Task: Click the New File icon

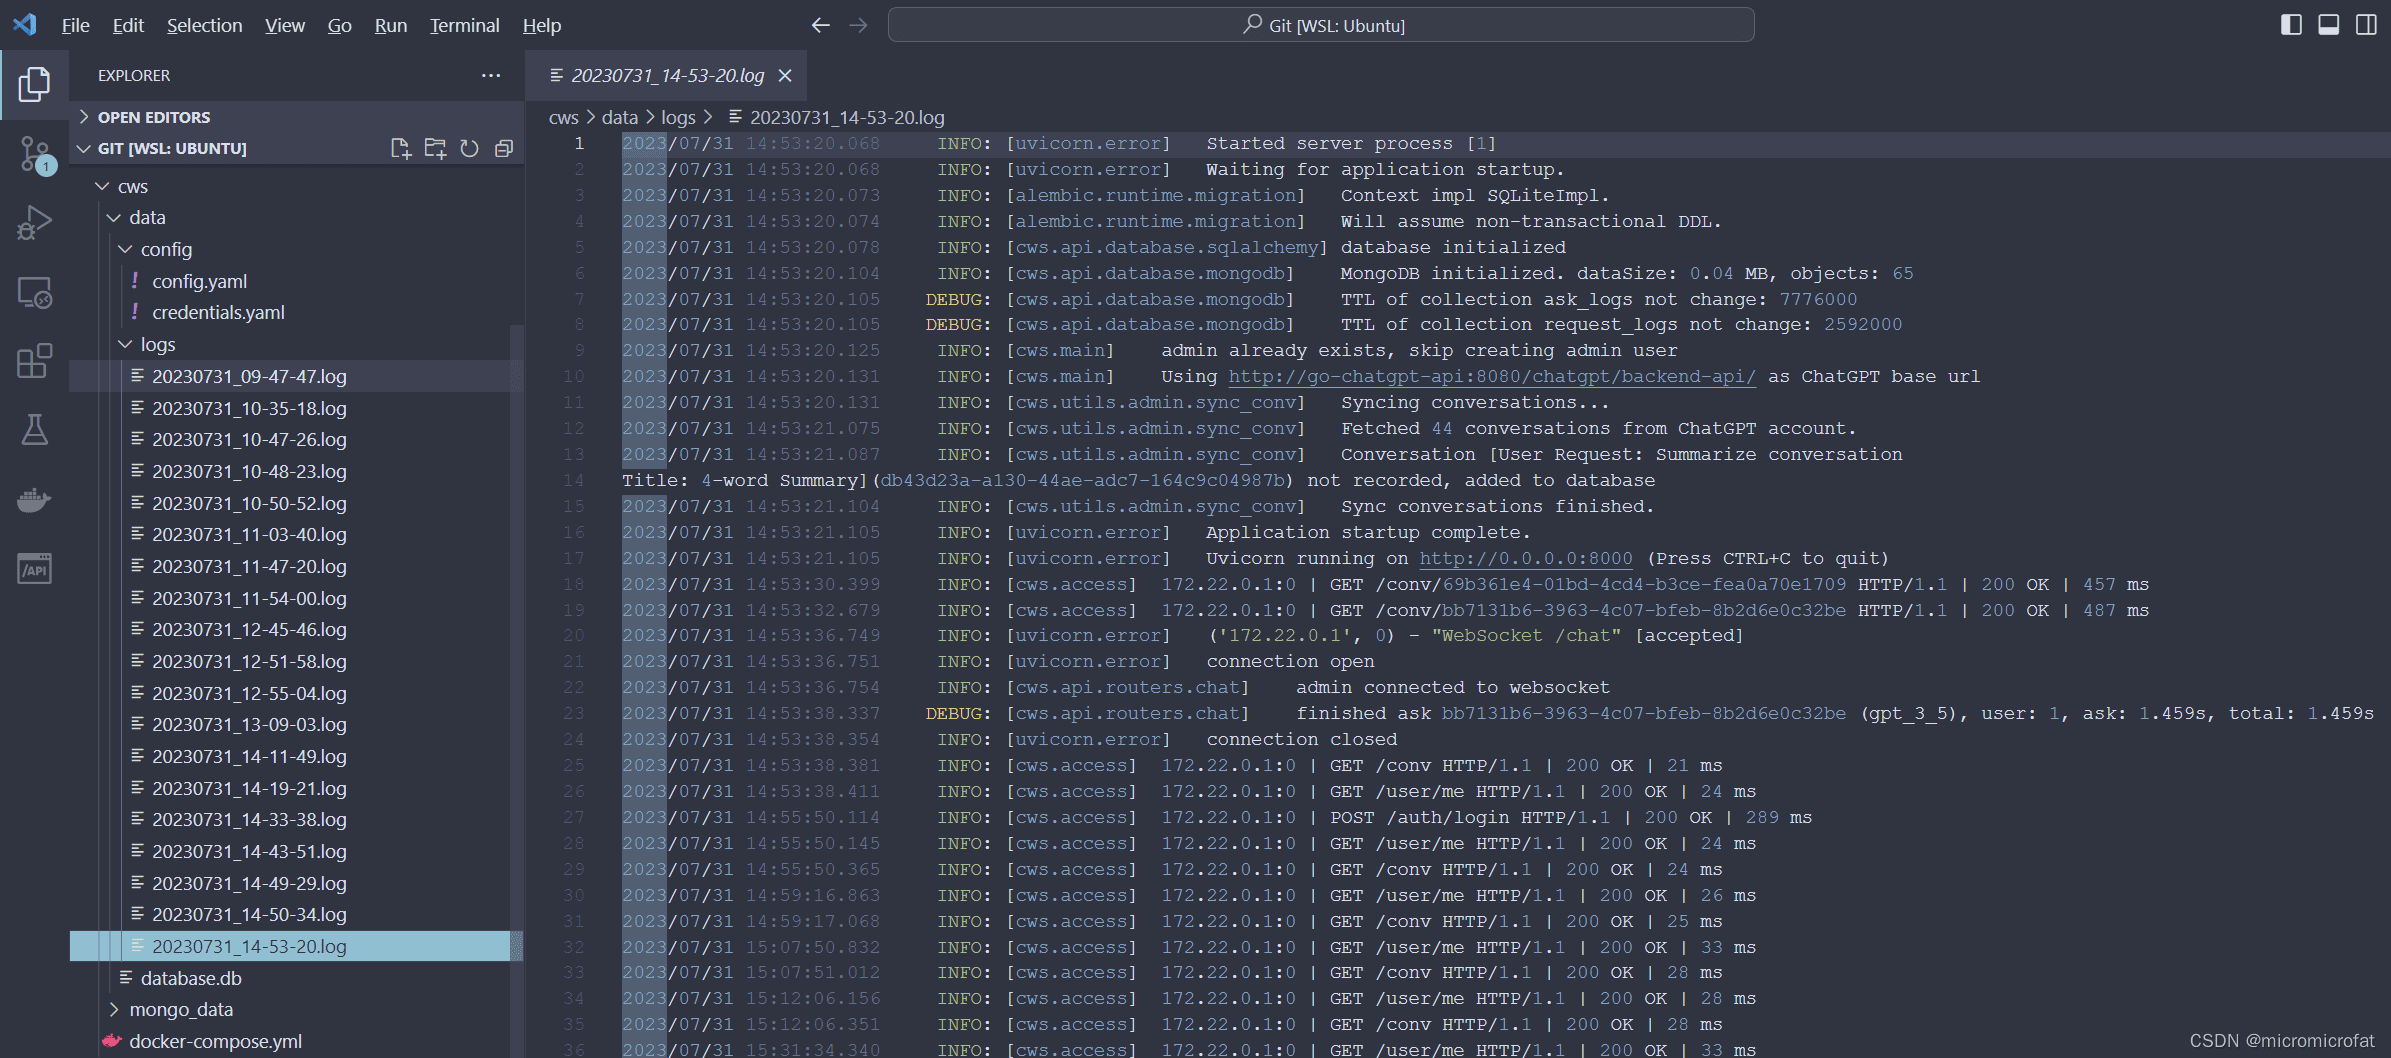Action: point(401,148)
